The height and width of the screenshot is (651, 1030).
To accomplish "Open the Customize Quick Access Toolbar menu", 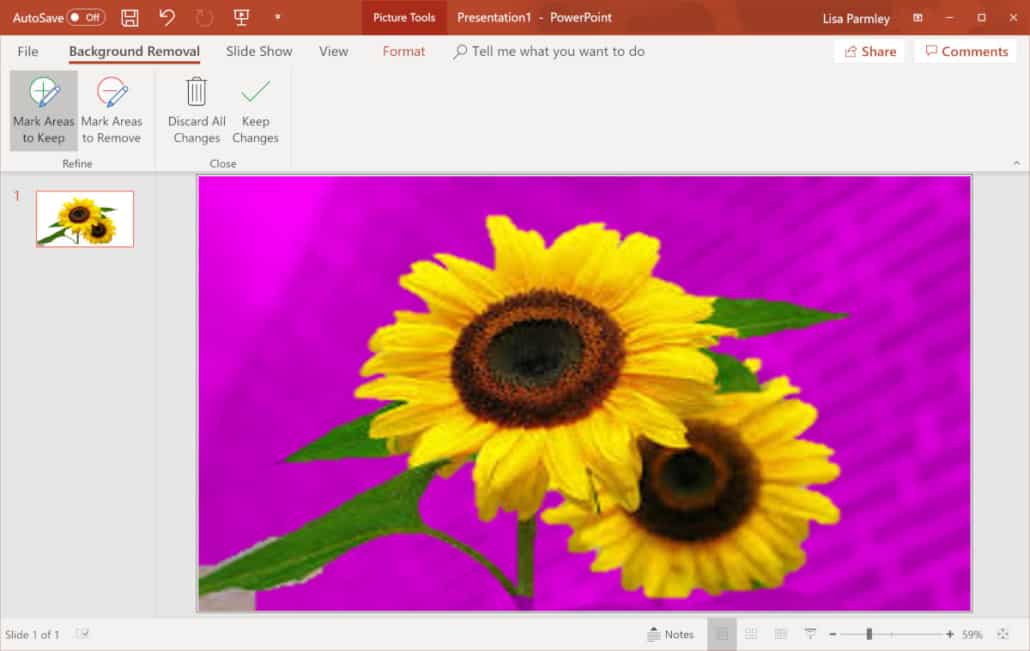I will [277, 17].
